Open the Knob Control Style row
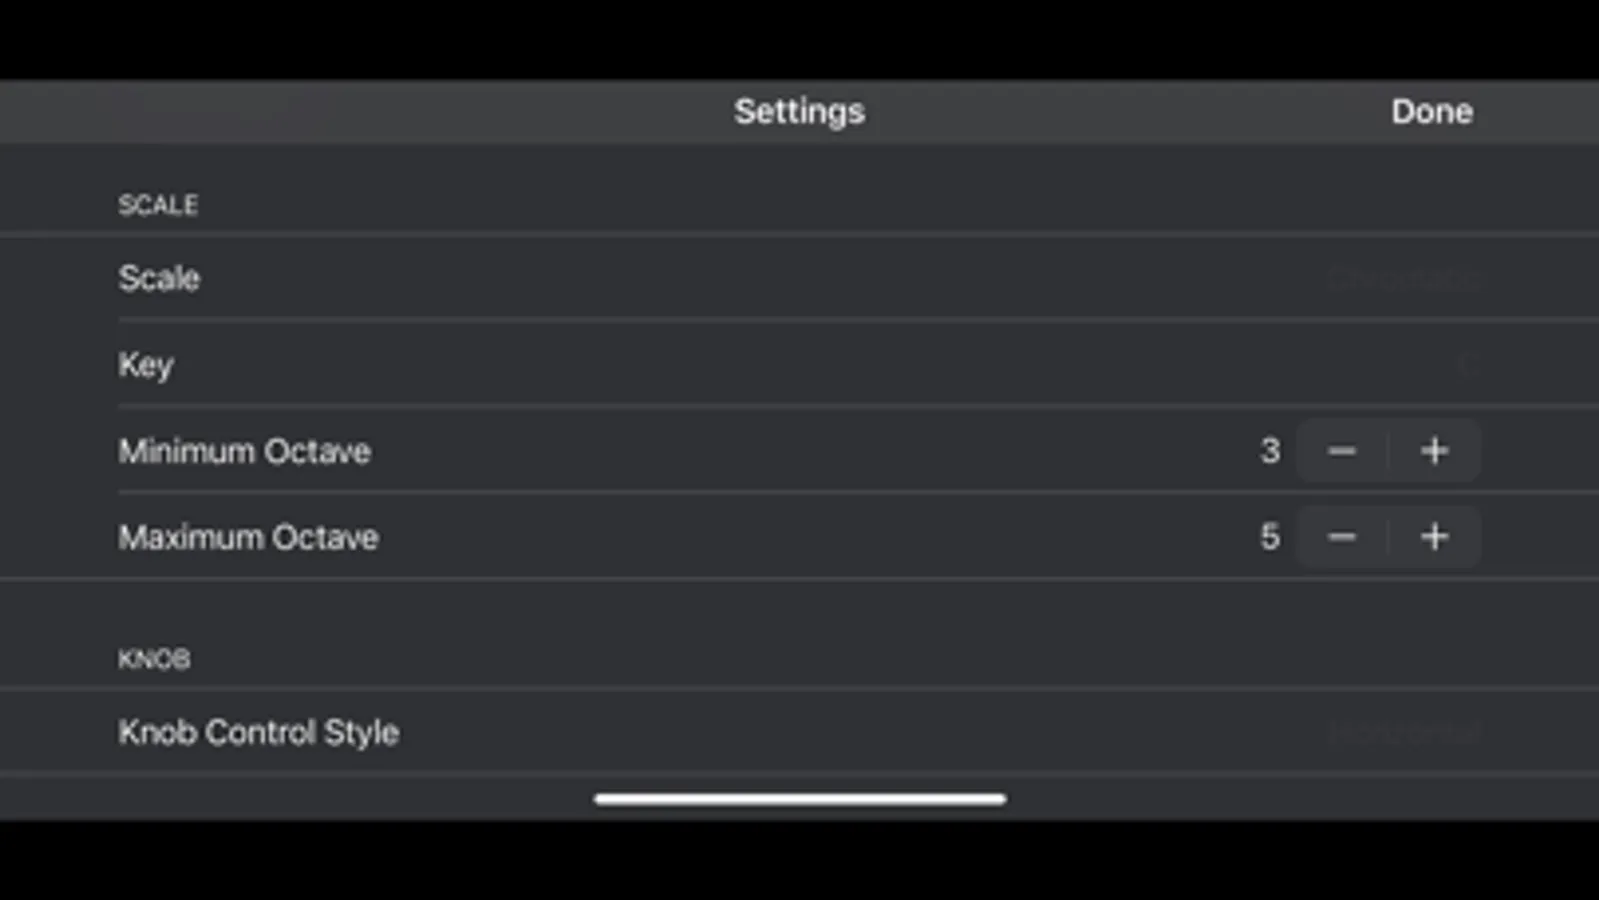This screenshot has width=1599, height=900. [x=799, y=732]
